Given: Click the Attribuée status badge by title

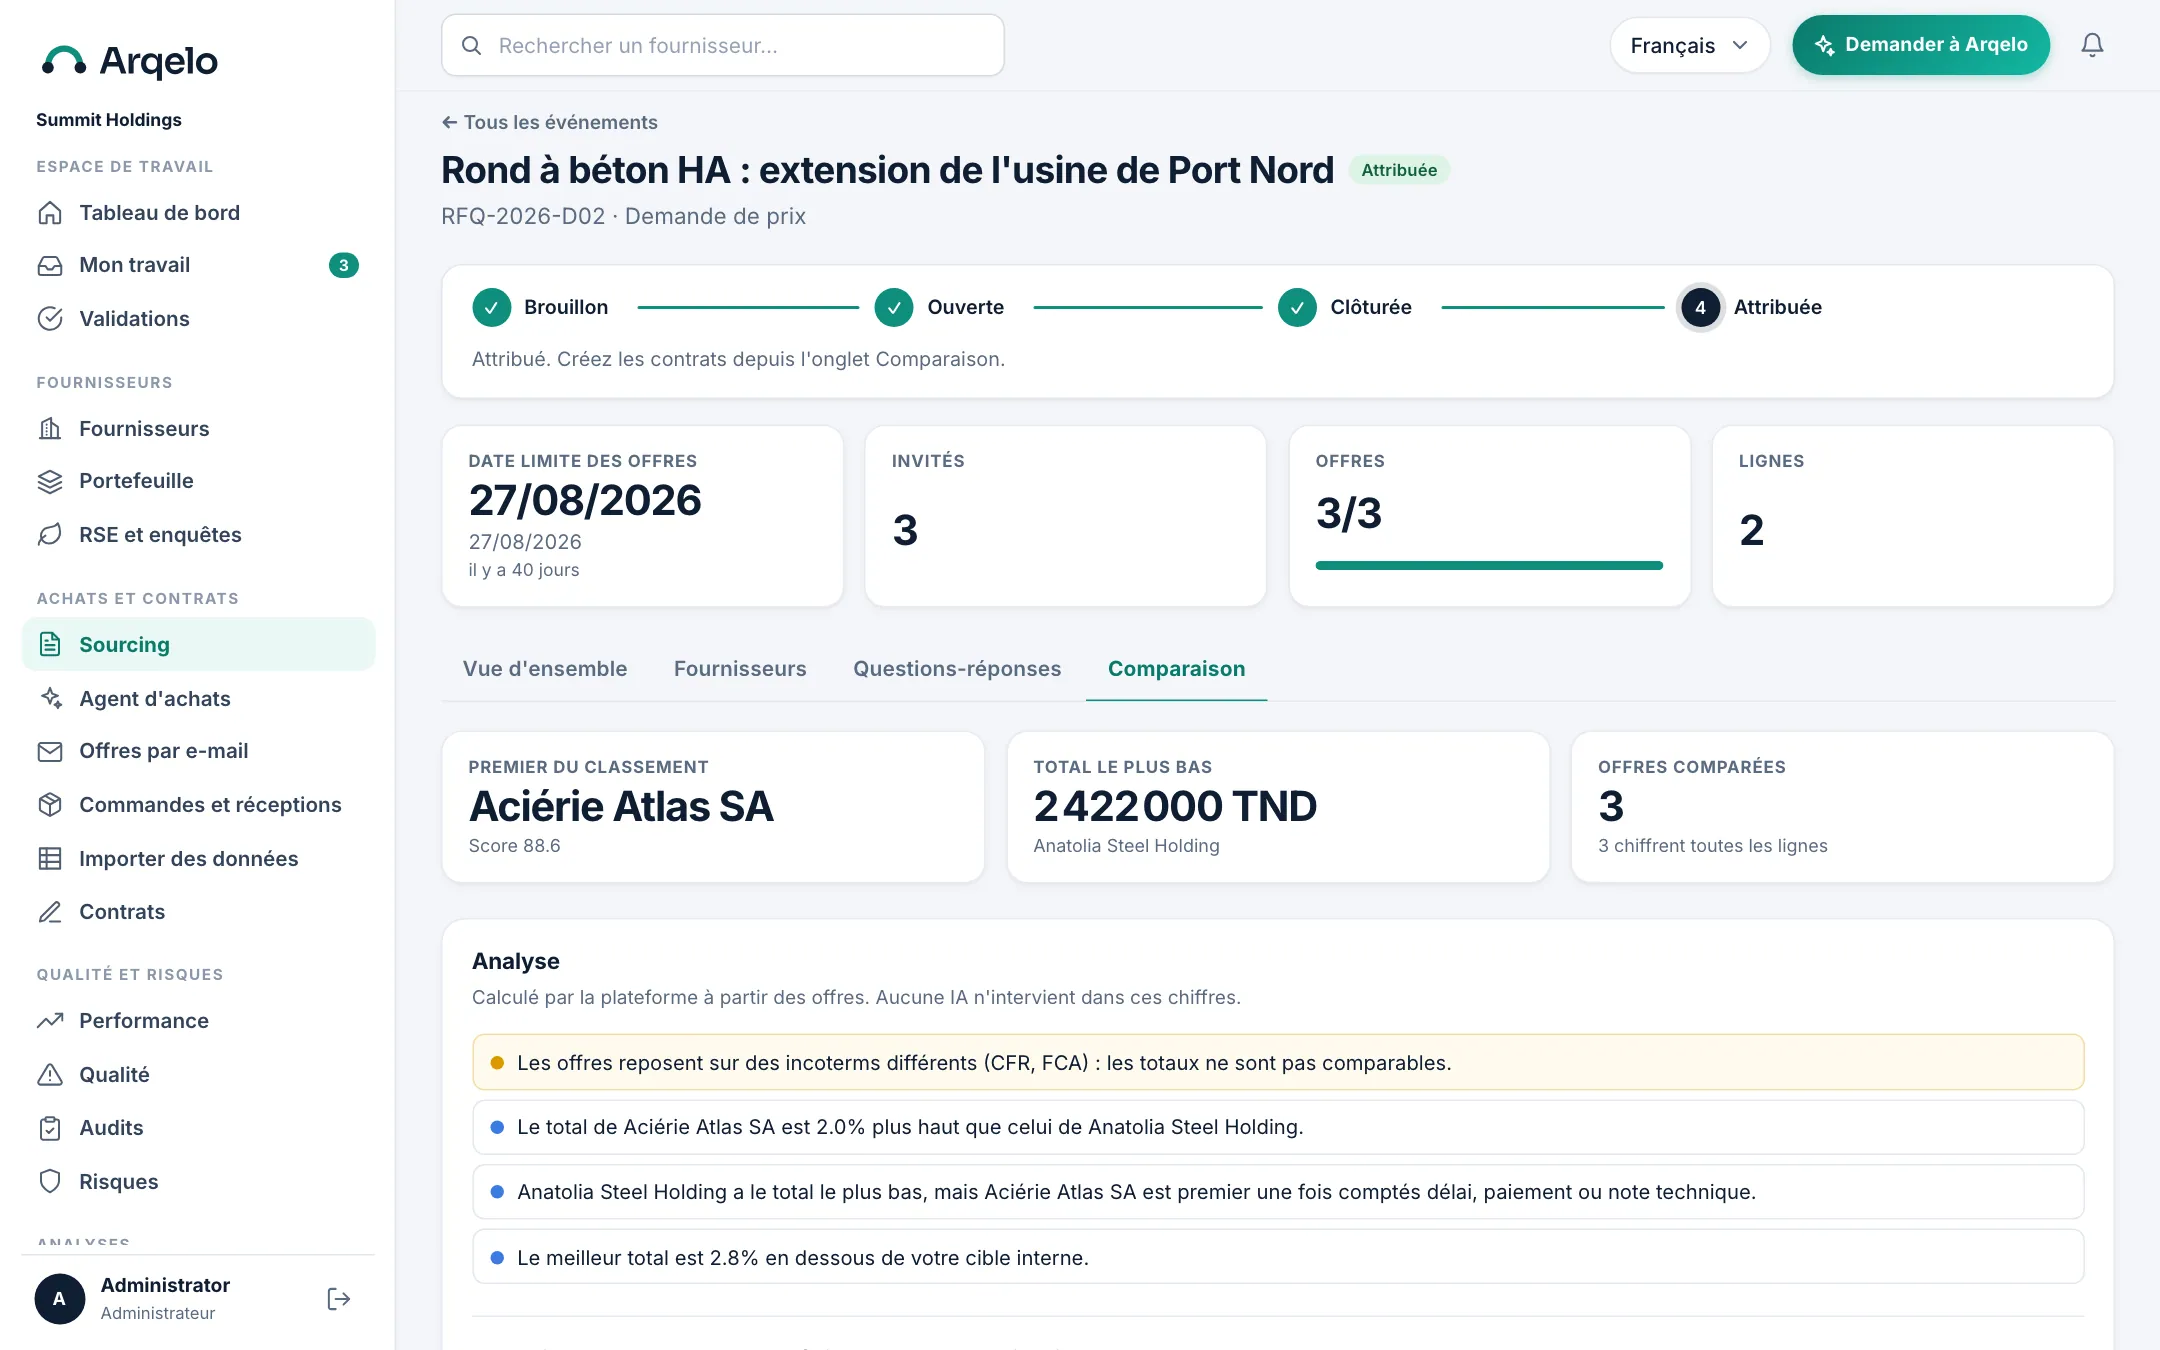Looking at the screenshot, I should pos(1399,170).
